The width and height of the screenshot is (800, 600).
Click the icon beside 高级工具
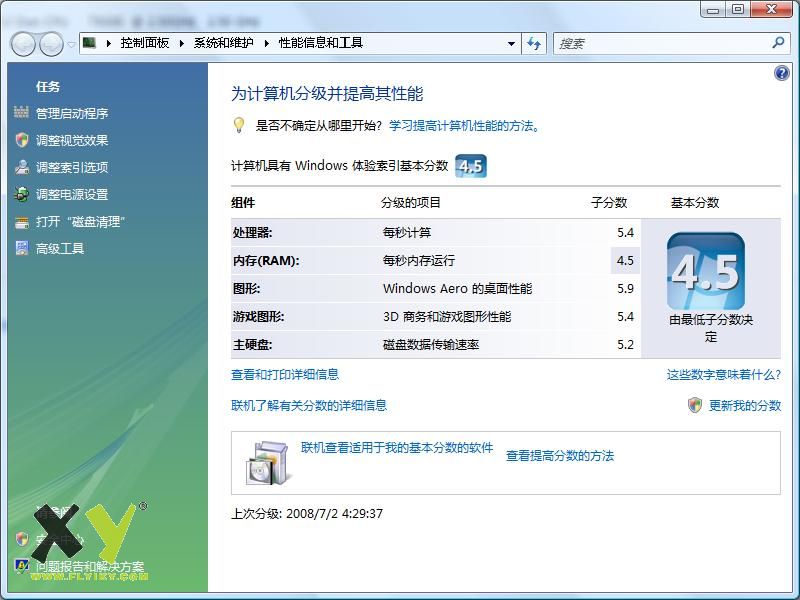(x=22, y=248)
